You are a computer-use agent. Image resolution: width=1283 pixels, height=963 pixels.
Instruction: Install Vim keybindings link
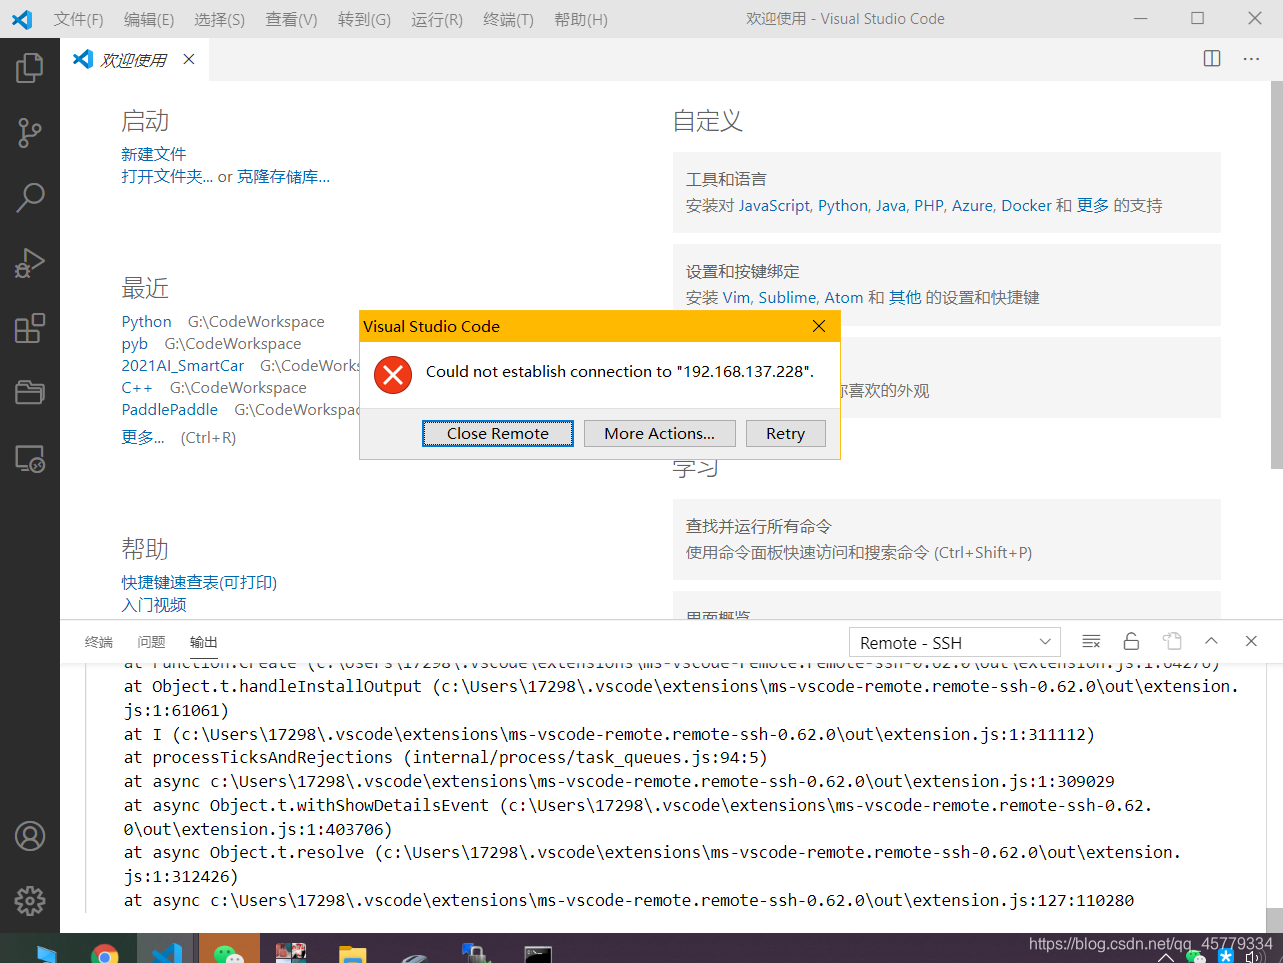pos(736,297)
